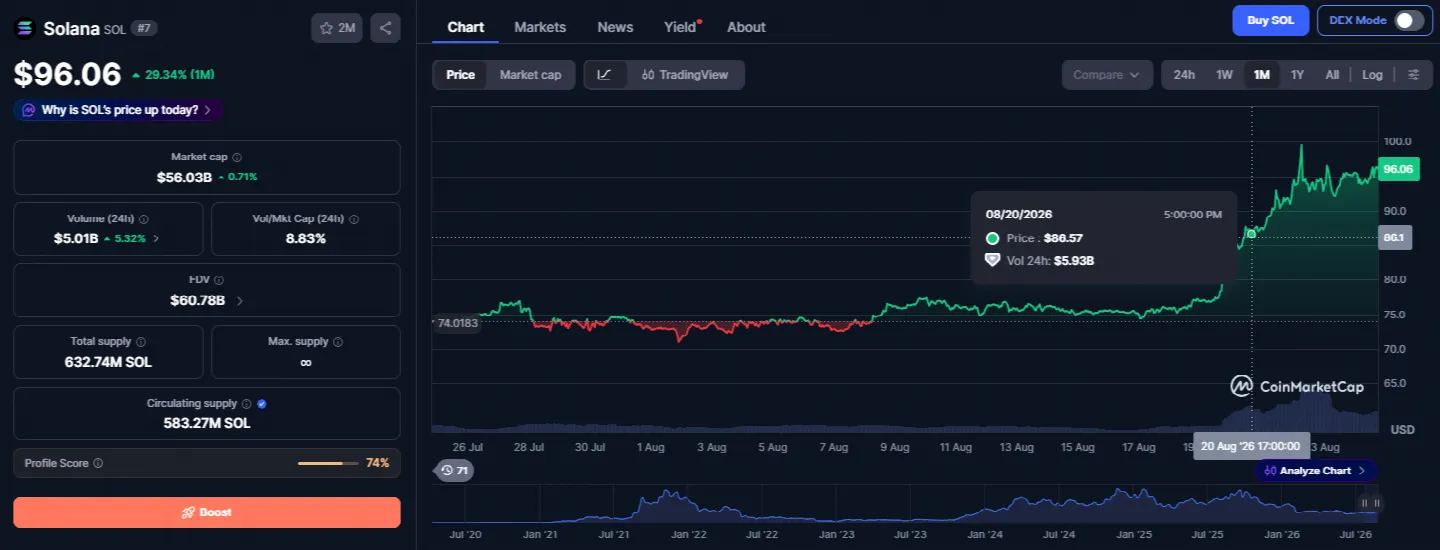Open chart settings sliders icon
Image resolution: width=1440 pixels, height=550 pixels.
pos(1413,75)
